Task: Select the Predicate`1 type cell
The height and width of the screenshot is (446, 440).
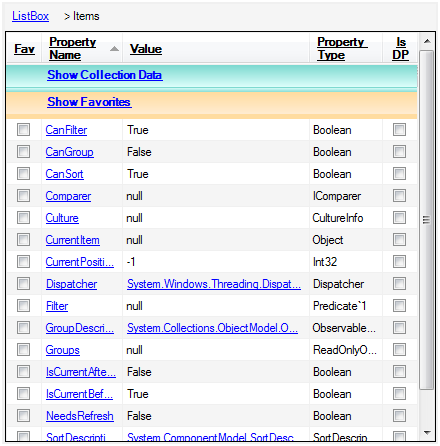Action: coord(340,306)
